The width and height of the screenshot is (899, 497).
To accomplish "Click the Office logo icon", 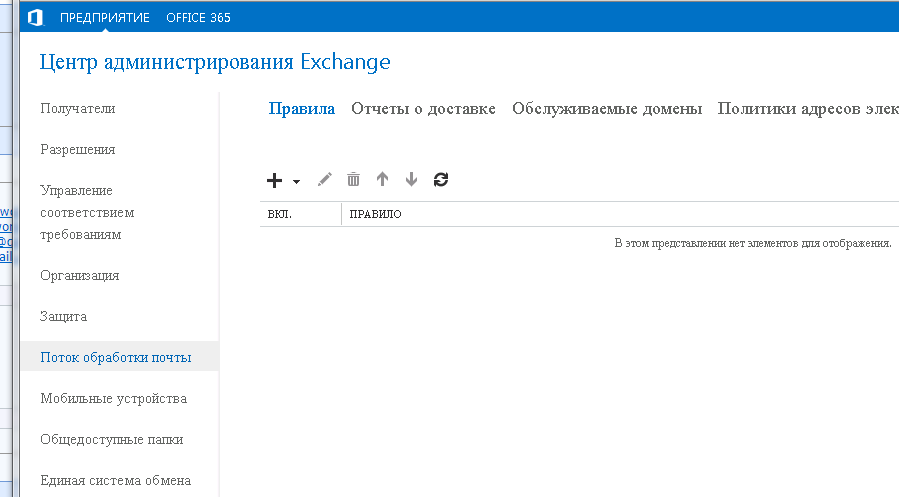I will point(35,17).
